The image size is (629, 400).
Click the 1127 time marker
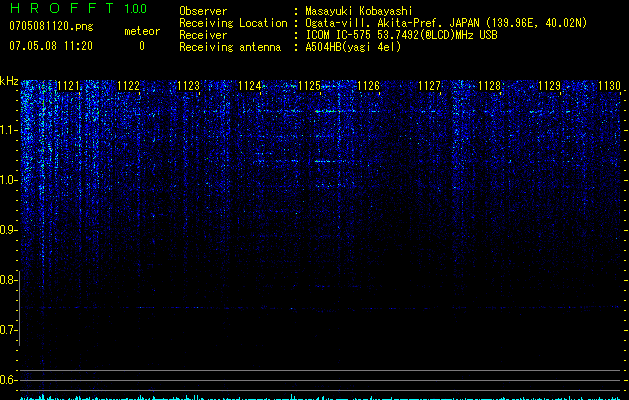[x=429, y=86]
